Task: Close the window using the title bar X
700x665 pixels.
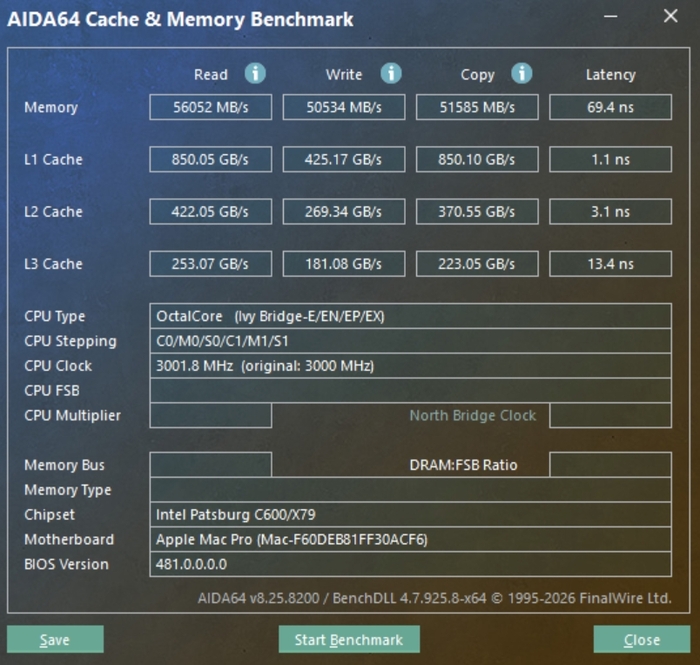Action: 670,17
